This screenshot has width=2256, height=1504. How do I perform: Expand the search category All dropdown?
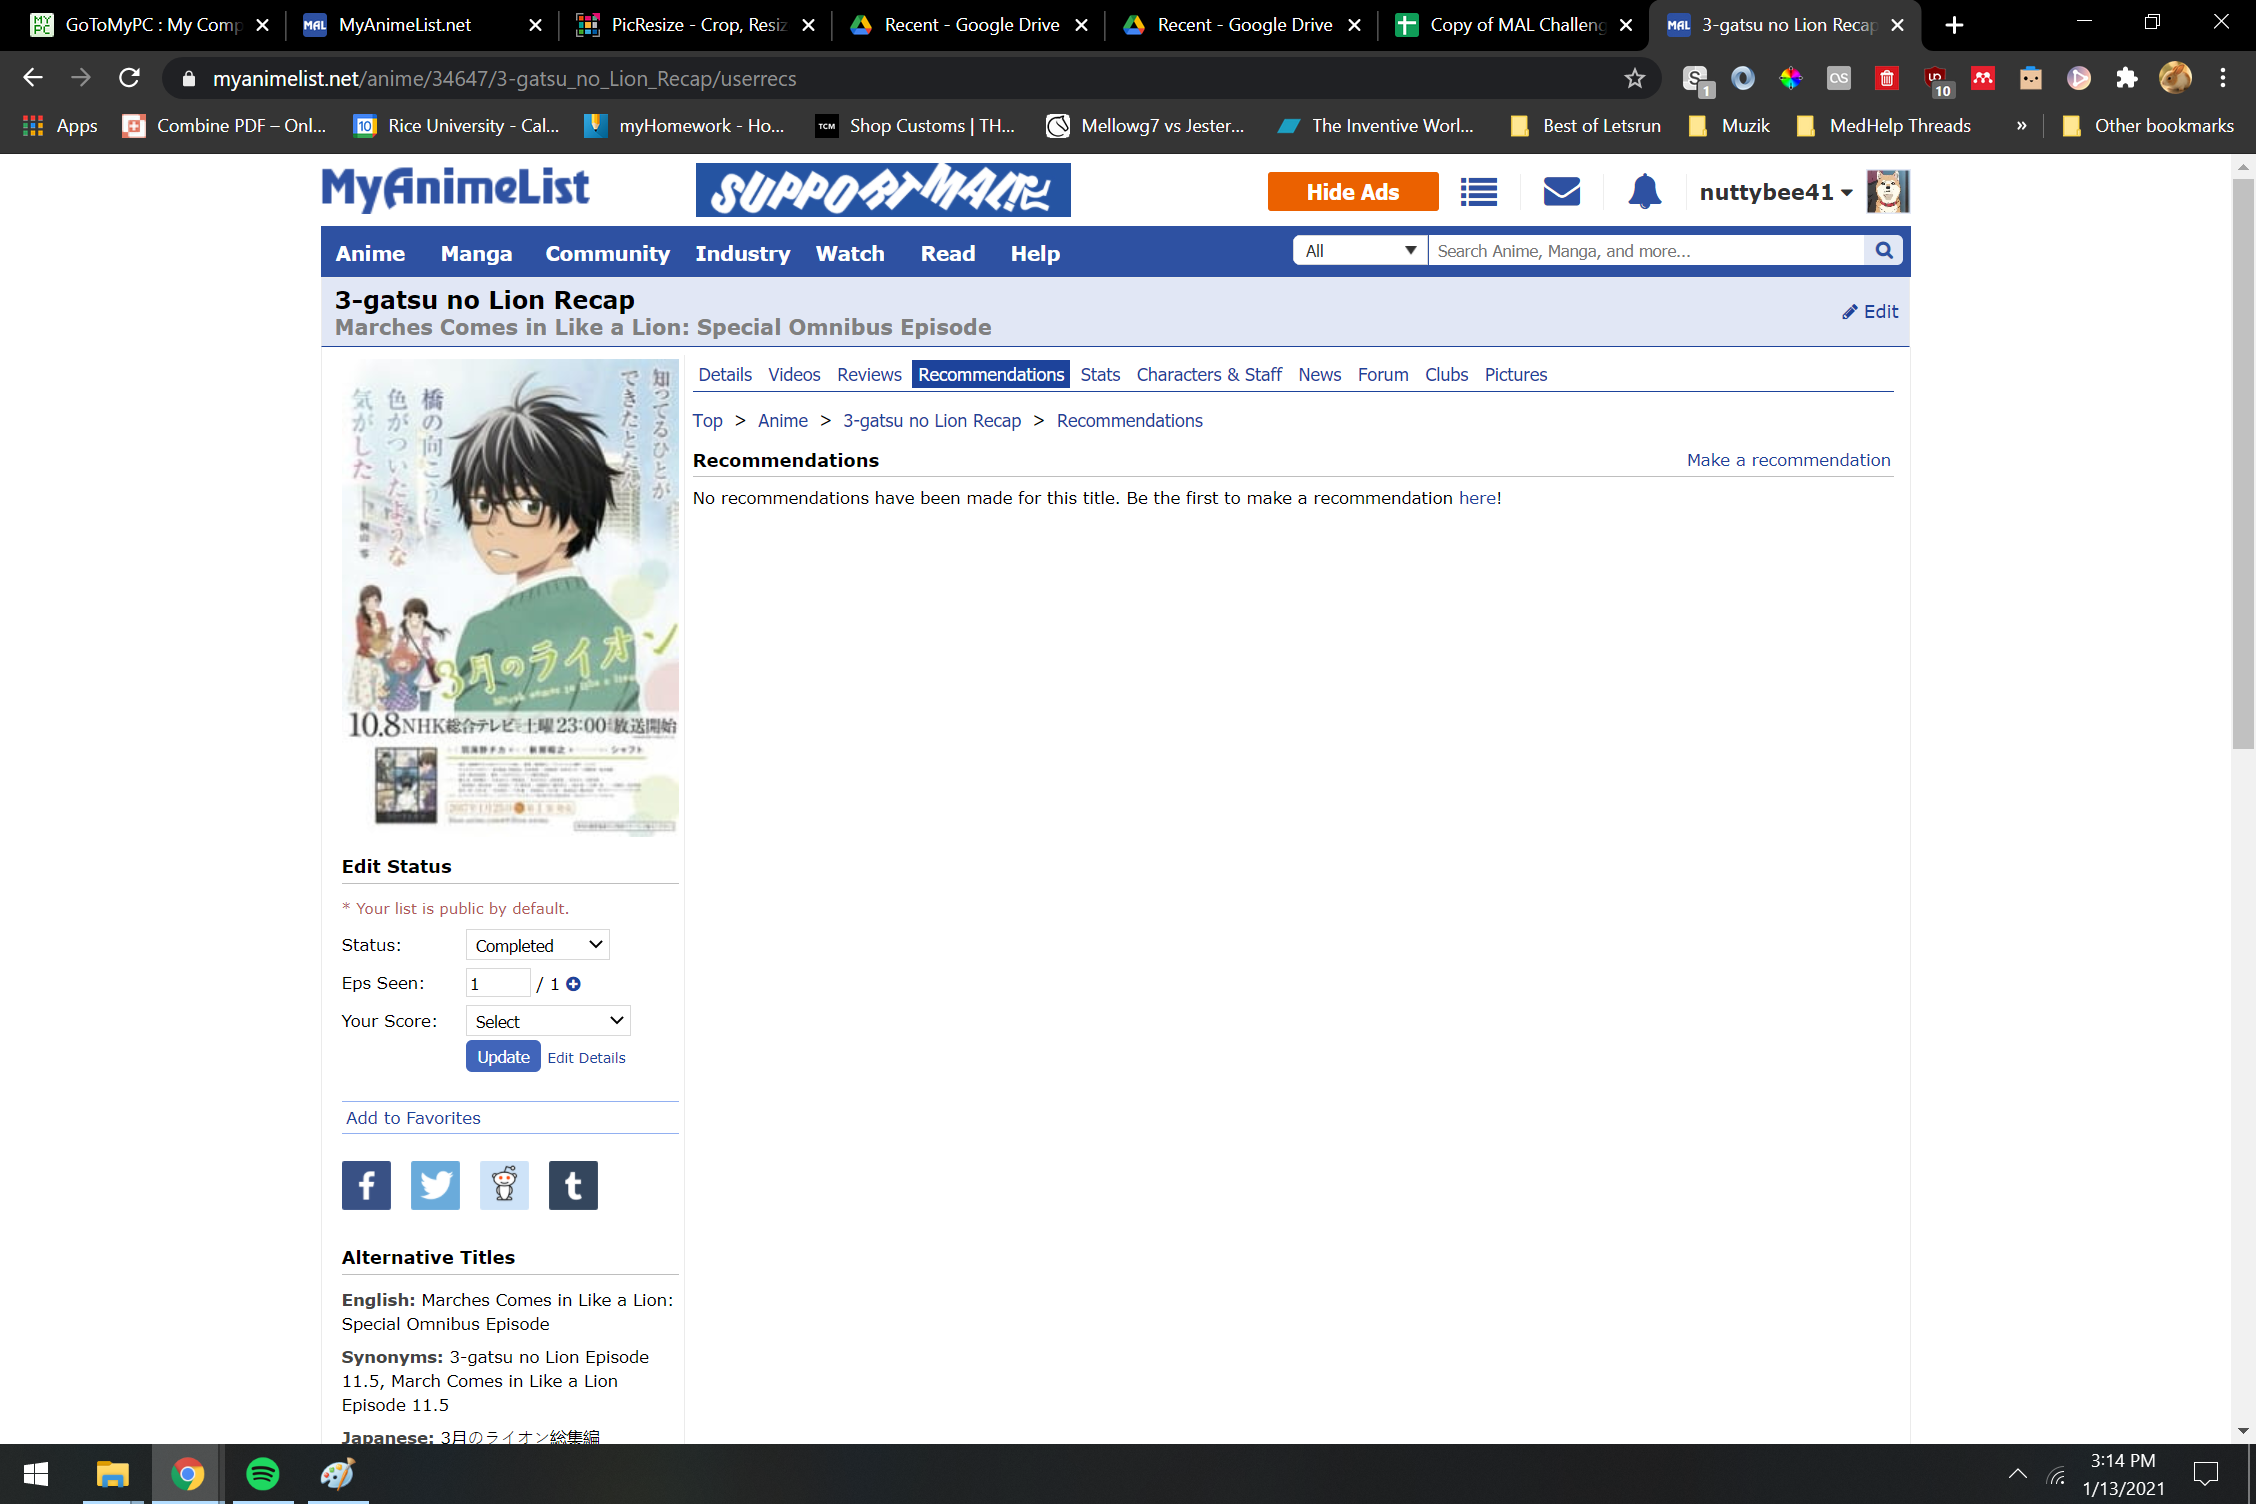point(1359,251)
